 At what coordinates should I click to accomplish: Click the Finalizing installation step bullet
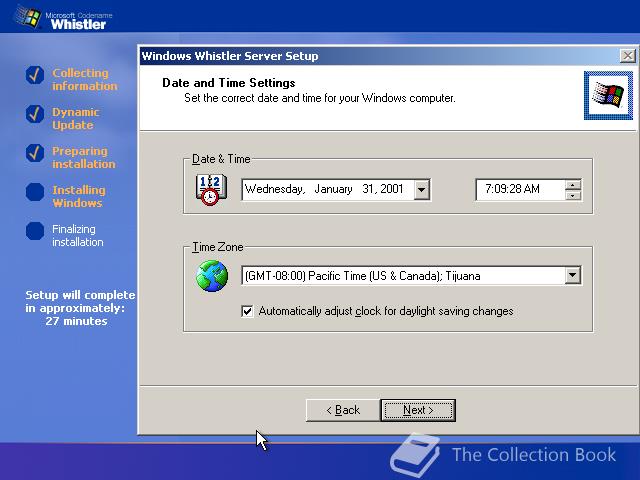(35, 231)
